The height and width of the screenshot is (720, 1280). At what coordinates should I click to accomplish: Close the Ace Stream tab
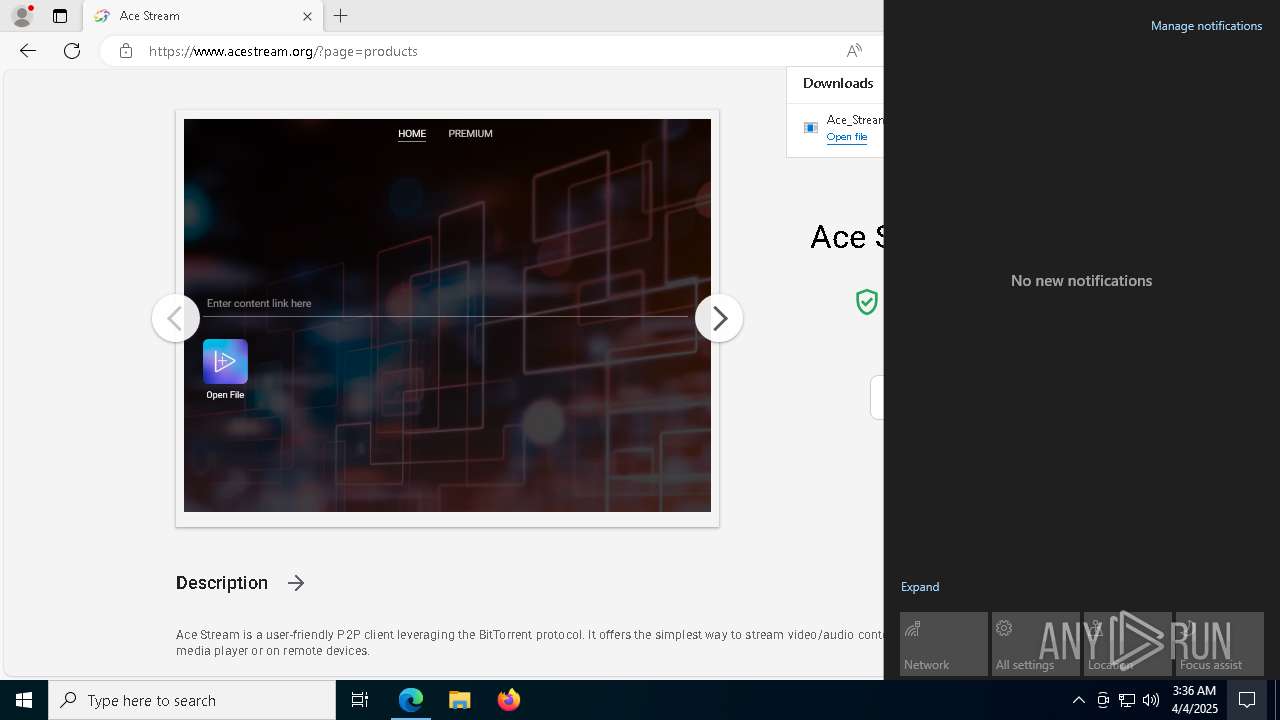click(x=307, y=16)
